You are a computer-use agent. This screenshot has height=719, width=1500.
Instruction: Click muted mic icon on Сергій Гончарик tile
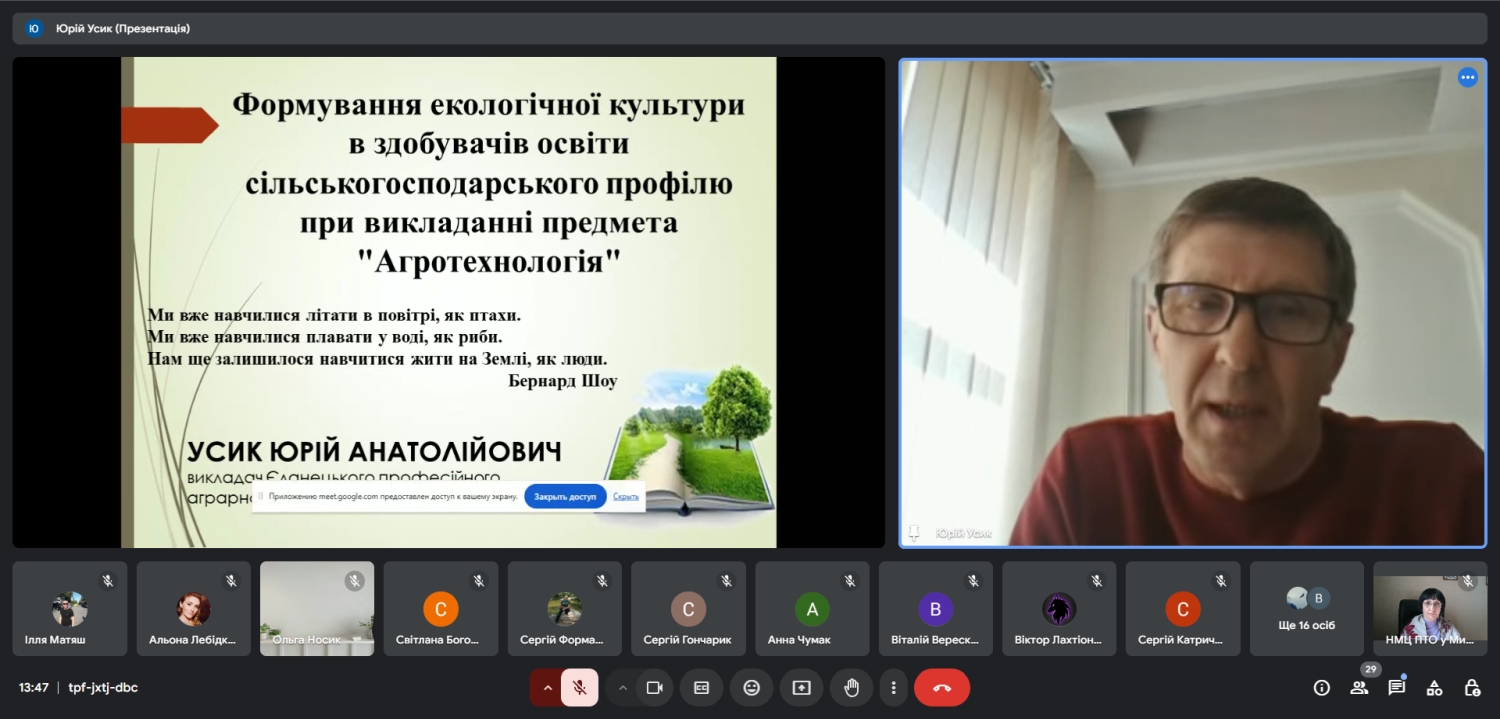click(726, 580)
